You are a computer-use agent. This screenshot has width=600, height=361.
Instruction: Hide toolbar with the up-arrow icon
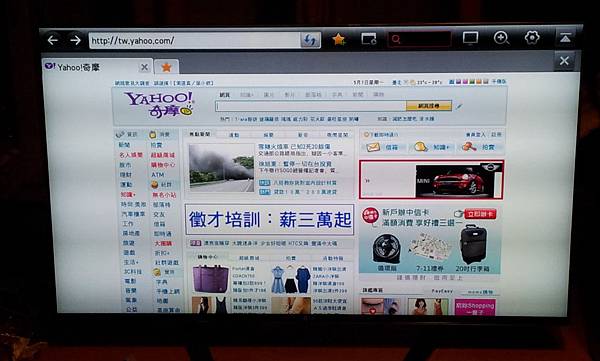[565, 38]
